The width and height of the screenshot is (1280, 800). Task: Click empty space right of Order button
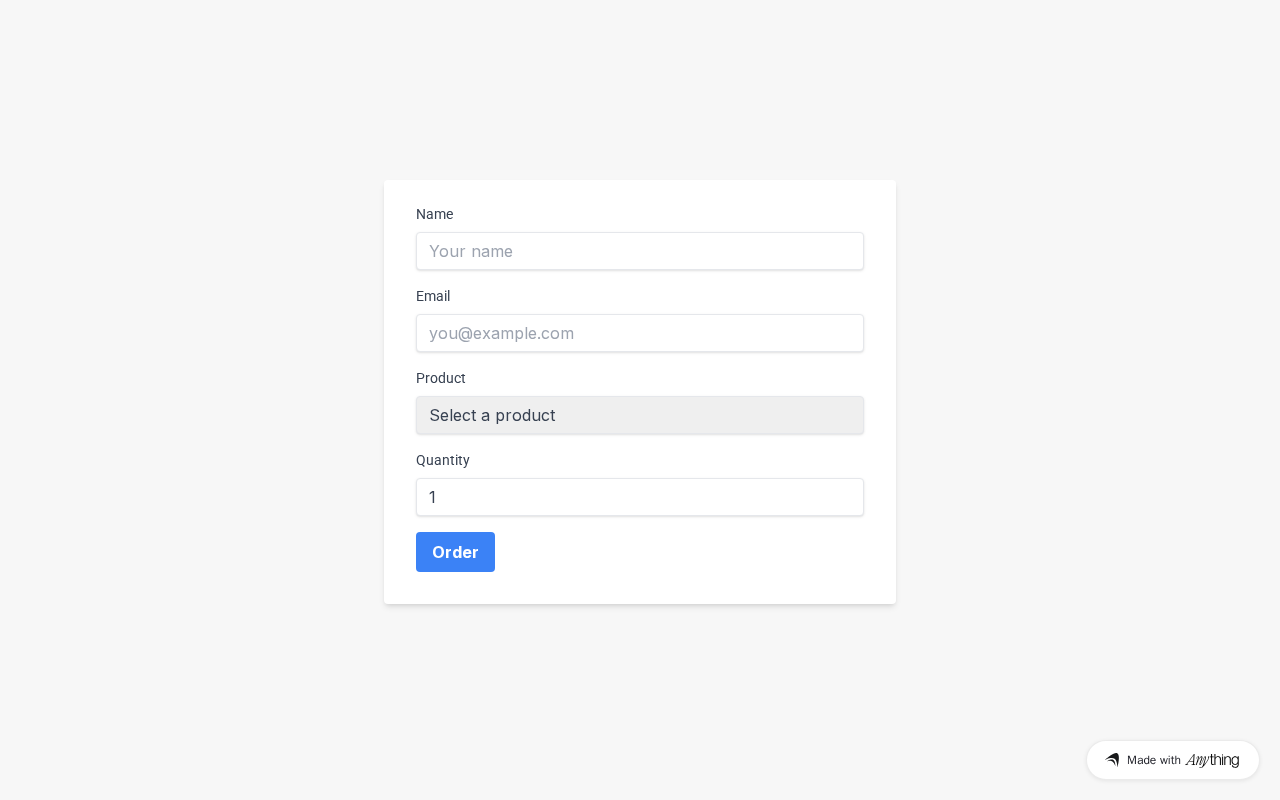pyautogui.click(x=680, y=552)
